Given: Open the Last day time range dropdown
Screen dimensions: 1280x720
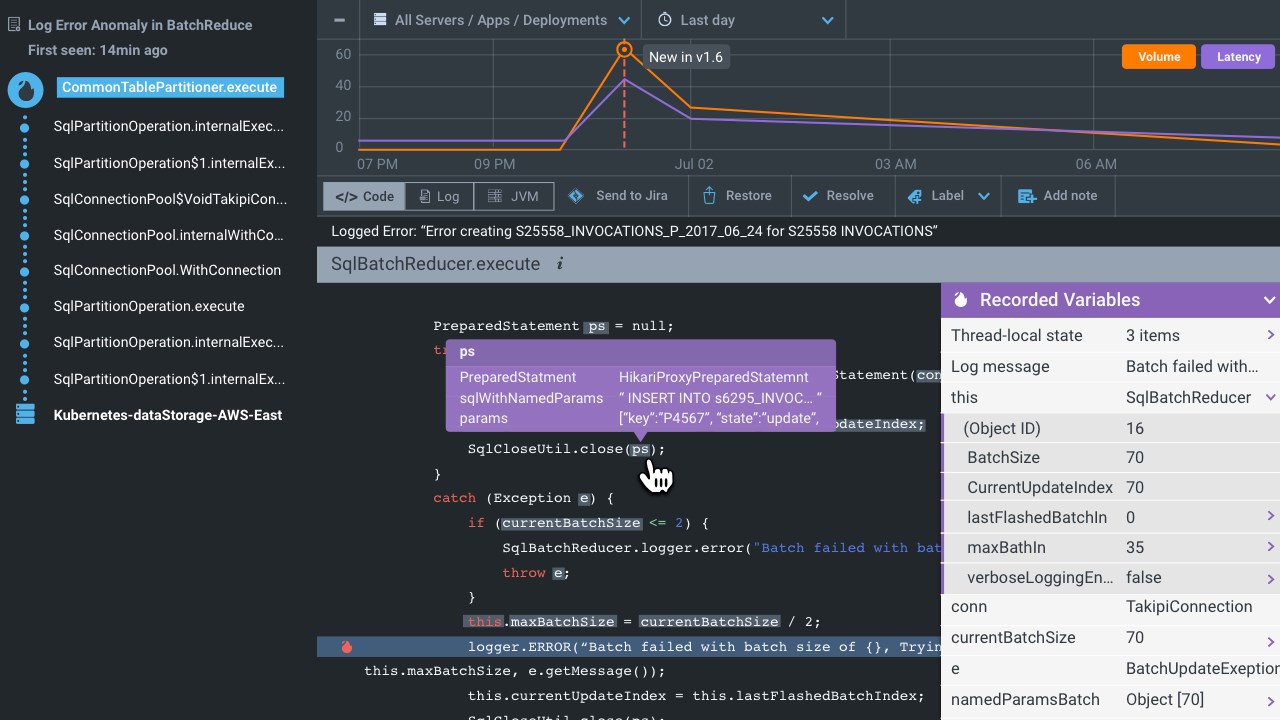Looking at the screenshot, I should point(745,20).
